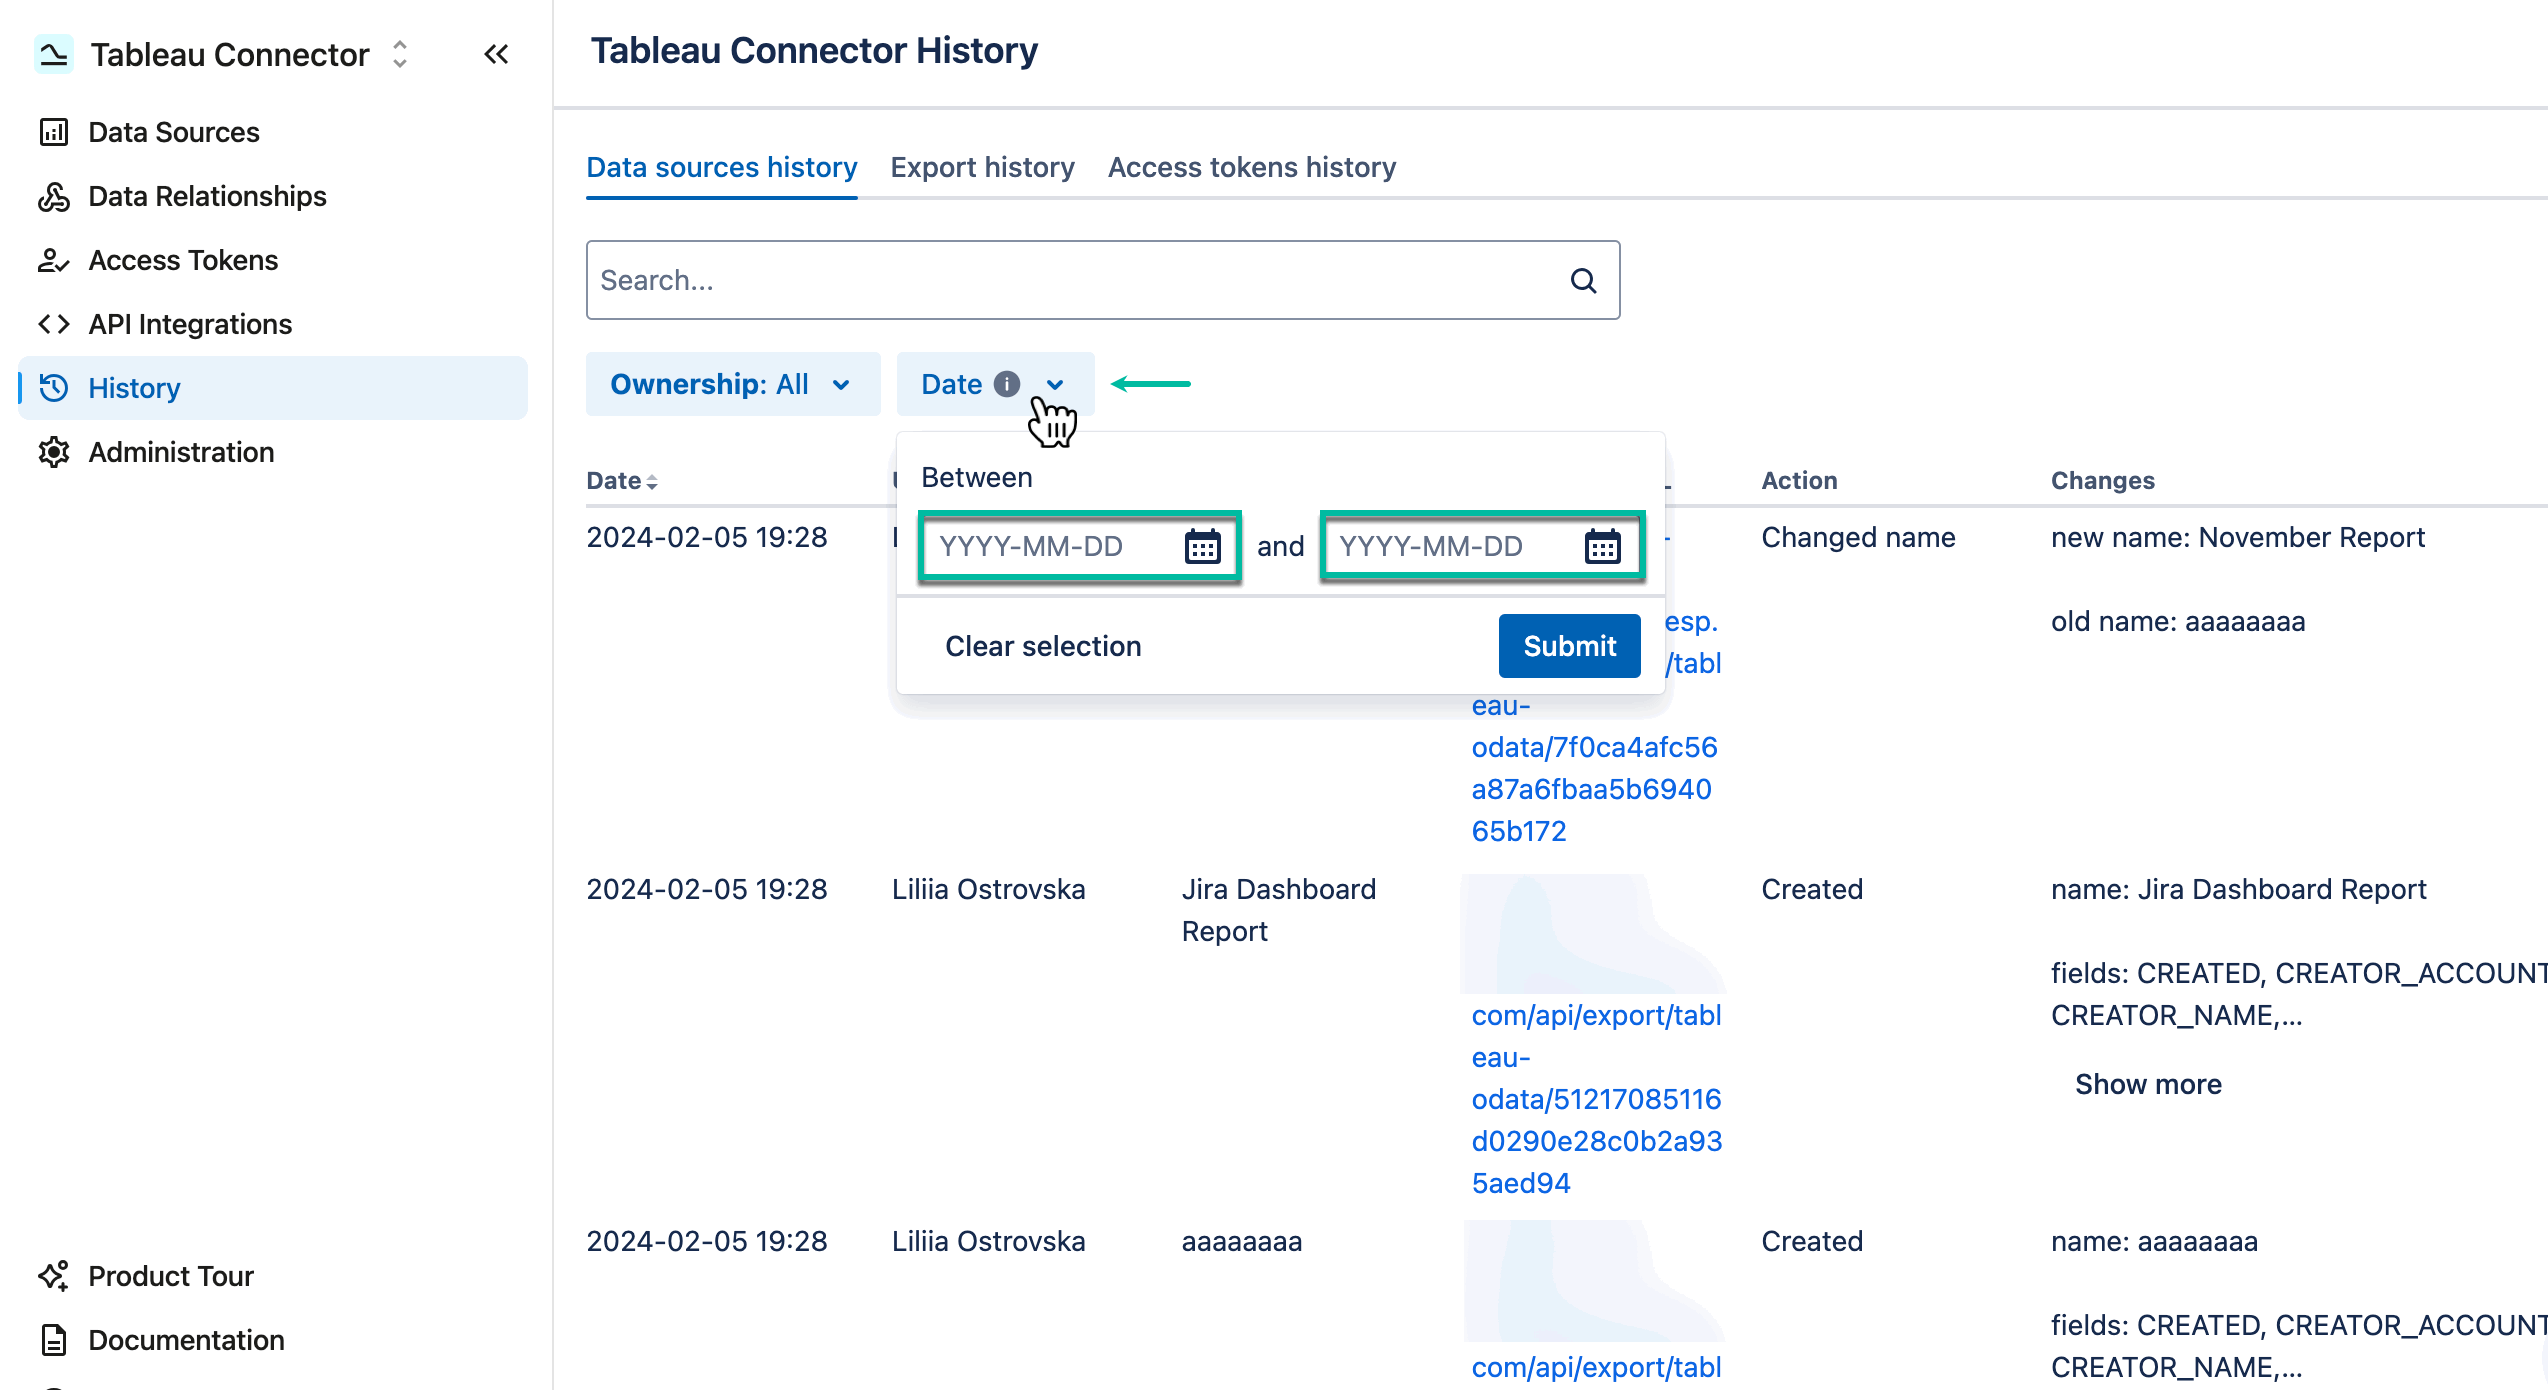Click the search magnifier icon

tap(1583, 280)
